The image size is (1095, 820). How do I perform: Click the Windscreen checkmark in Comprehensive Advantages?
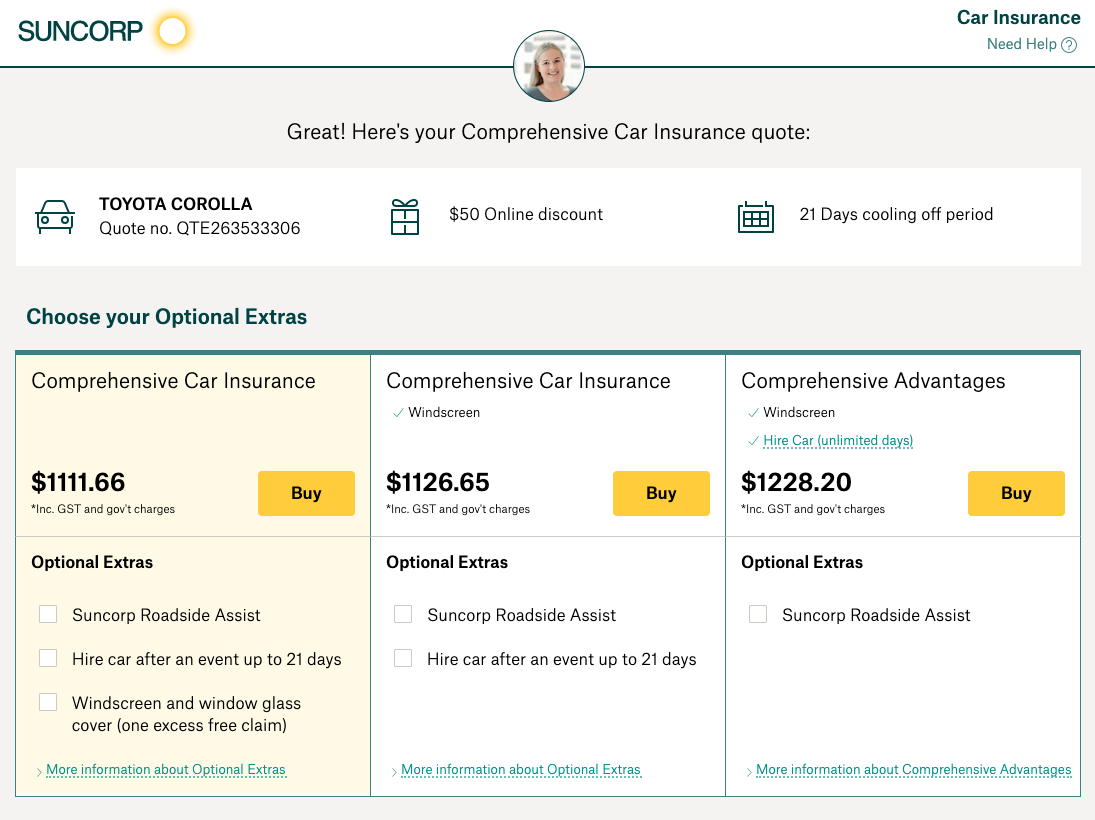click(x=753, y=413)
